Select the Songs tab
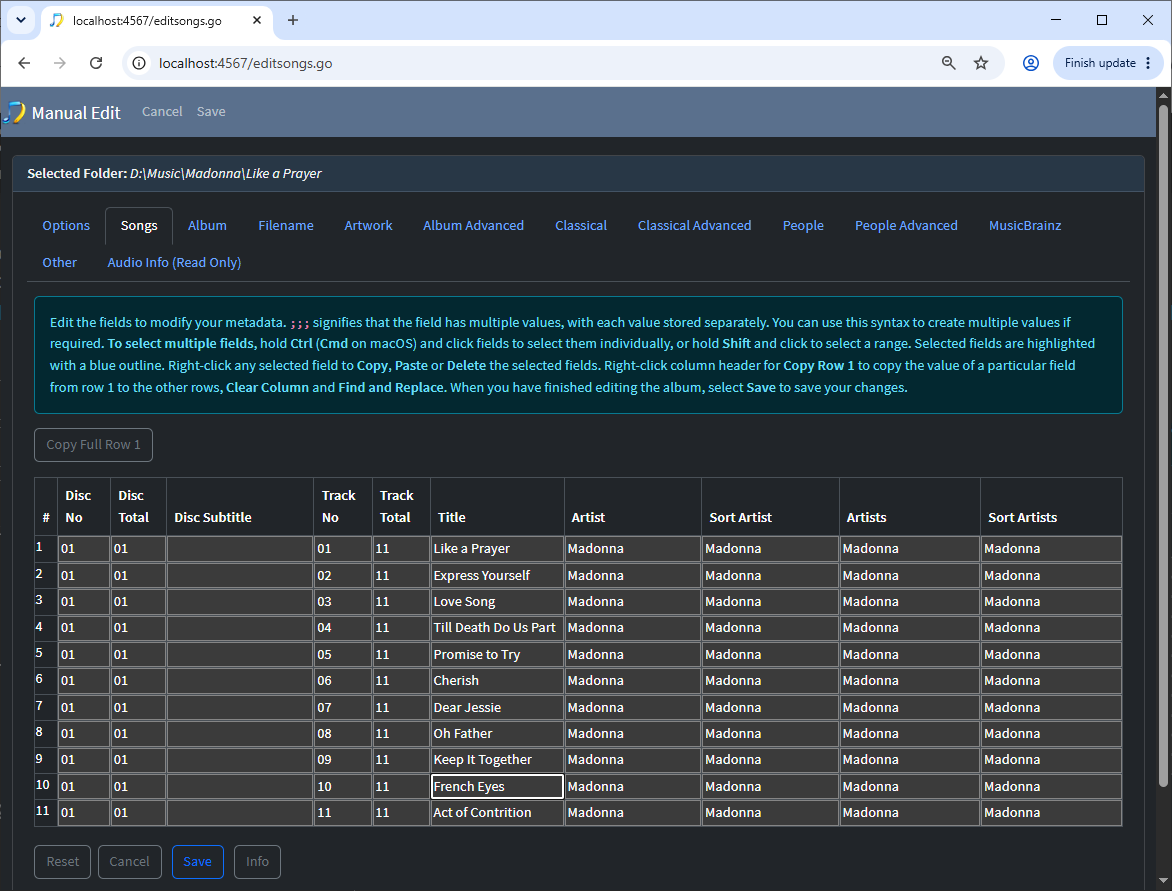 coord(139,226)
